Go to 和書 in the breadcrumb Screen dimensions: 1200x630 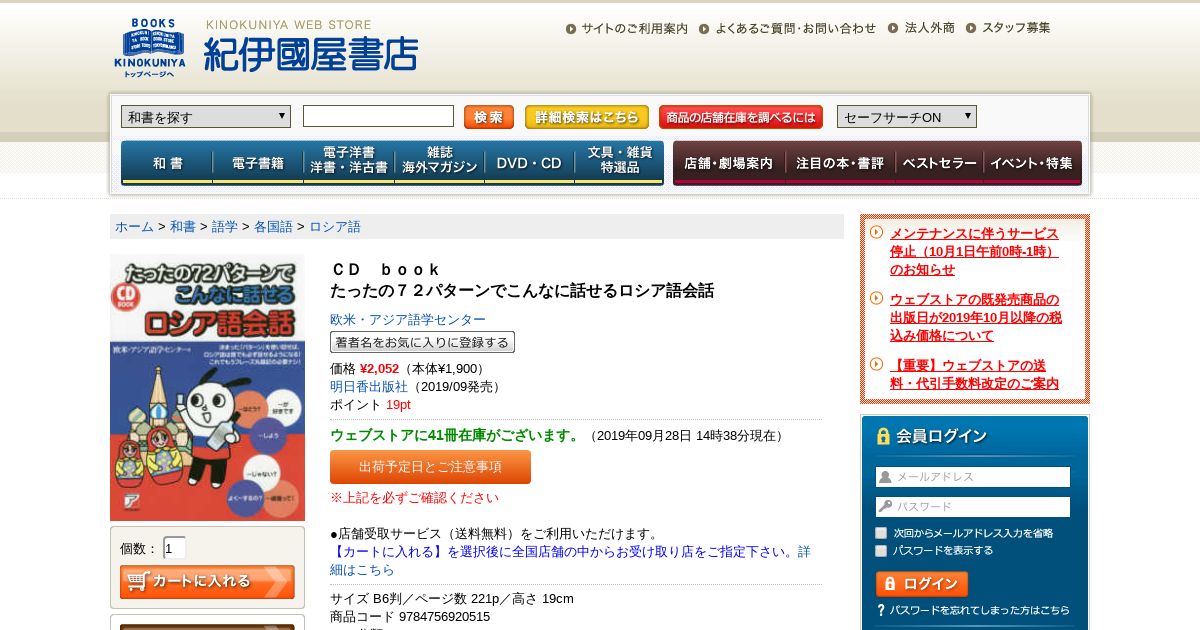click(x=183, y=227)
